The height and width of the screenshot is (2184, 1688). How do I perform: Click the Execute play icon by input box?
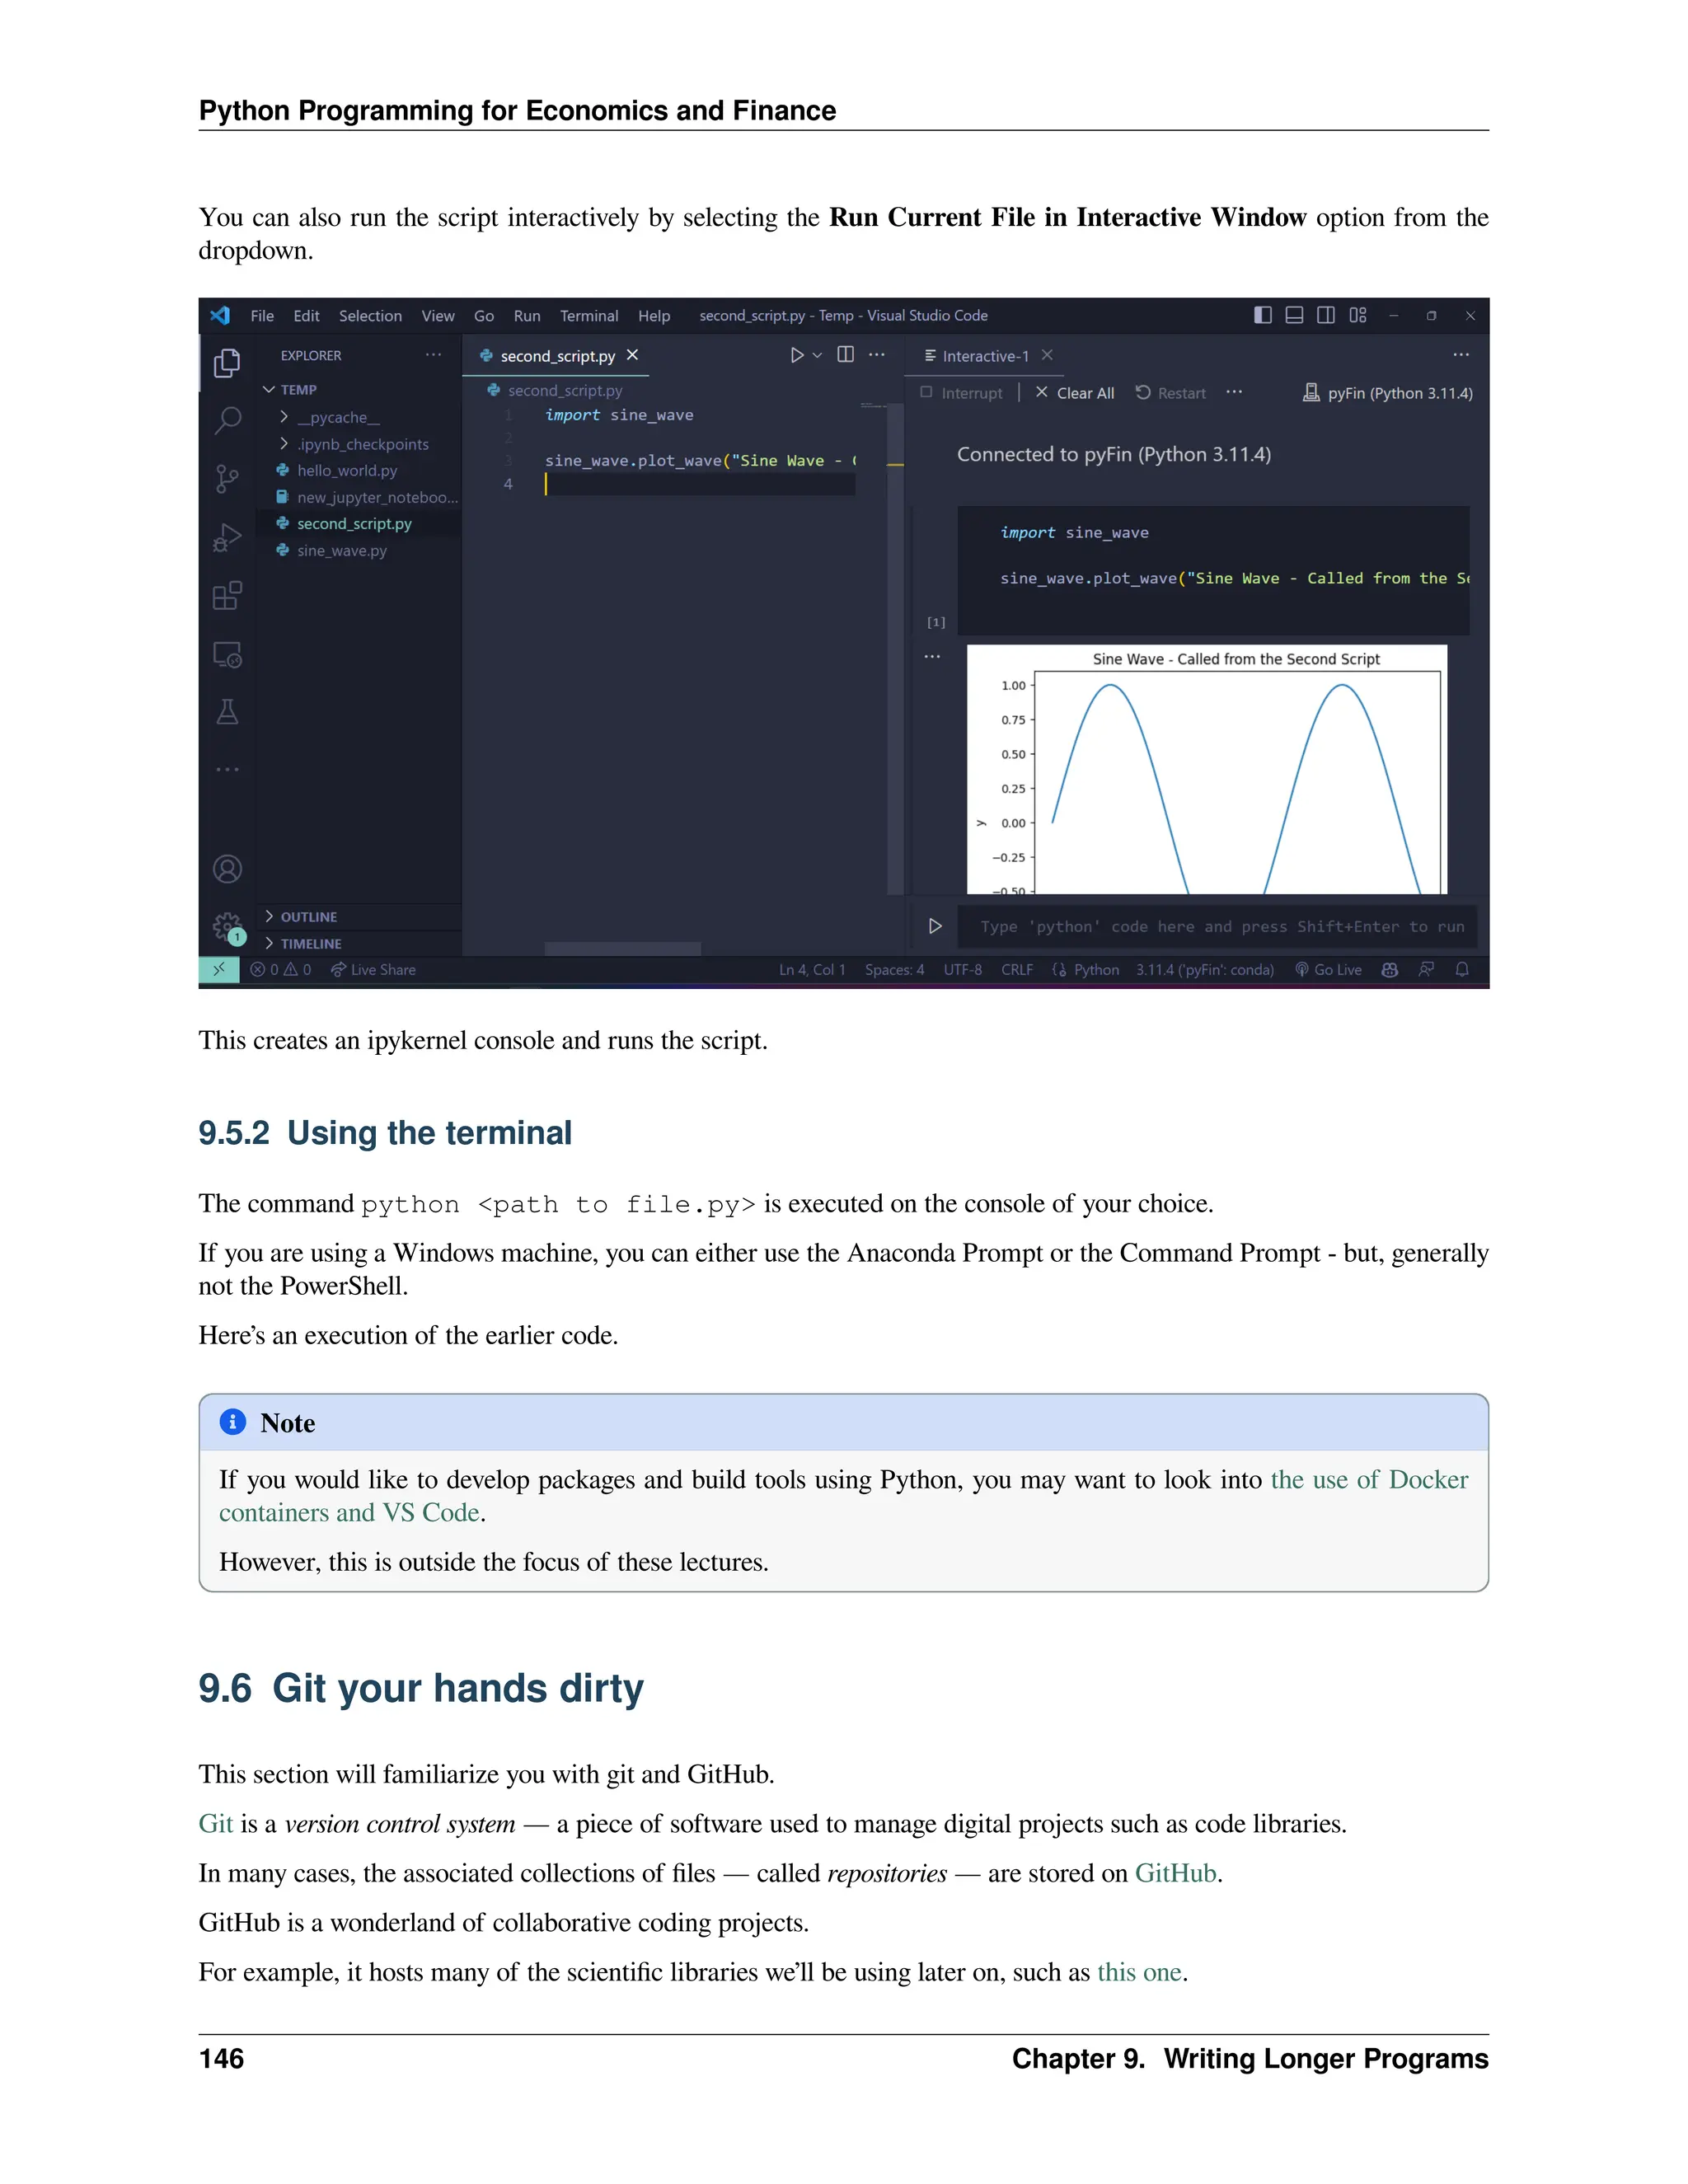pyautogui.click(x=935, y=926)
